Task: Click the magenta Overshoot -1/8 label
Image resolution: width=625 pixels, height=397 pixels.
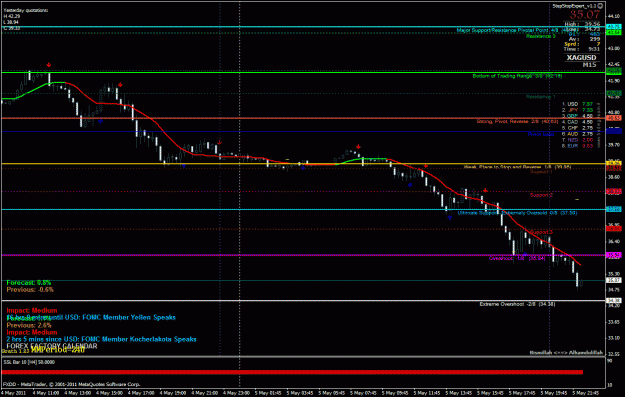Action: click(x=517, y=258)
